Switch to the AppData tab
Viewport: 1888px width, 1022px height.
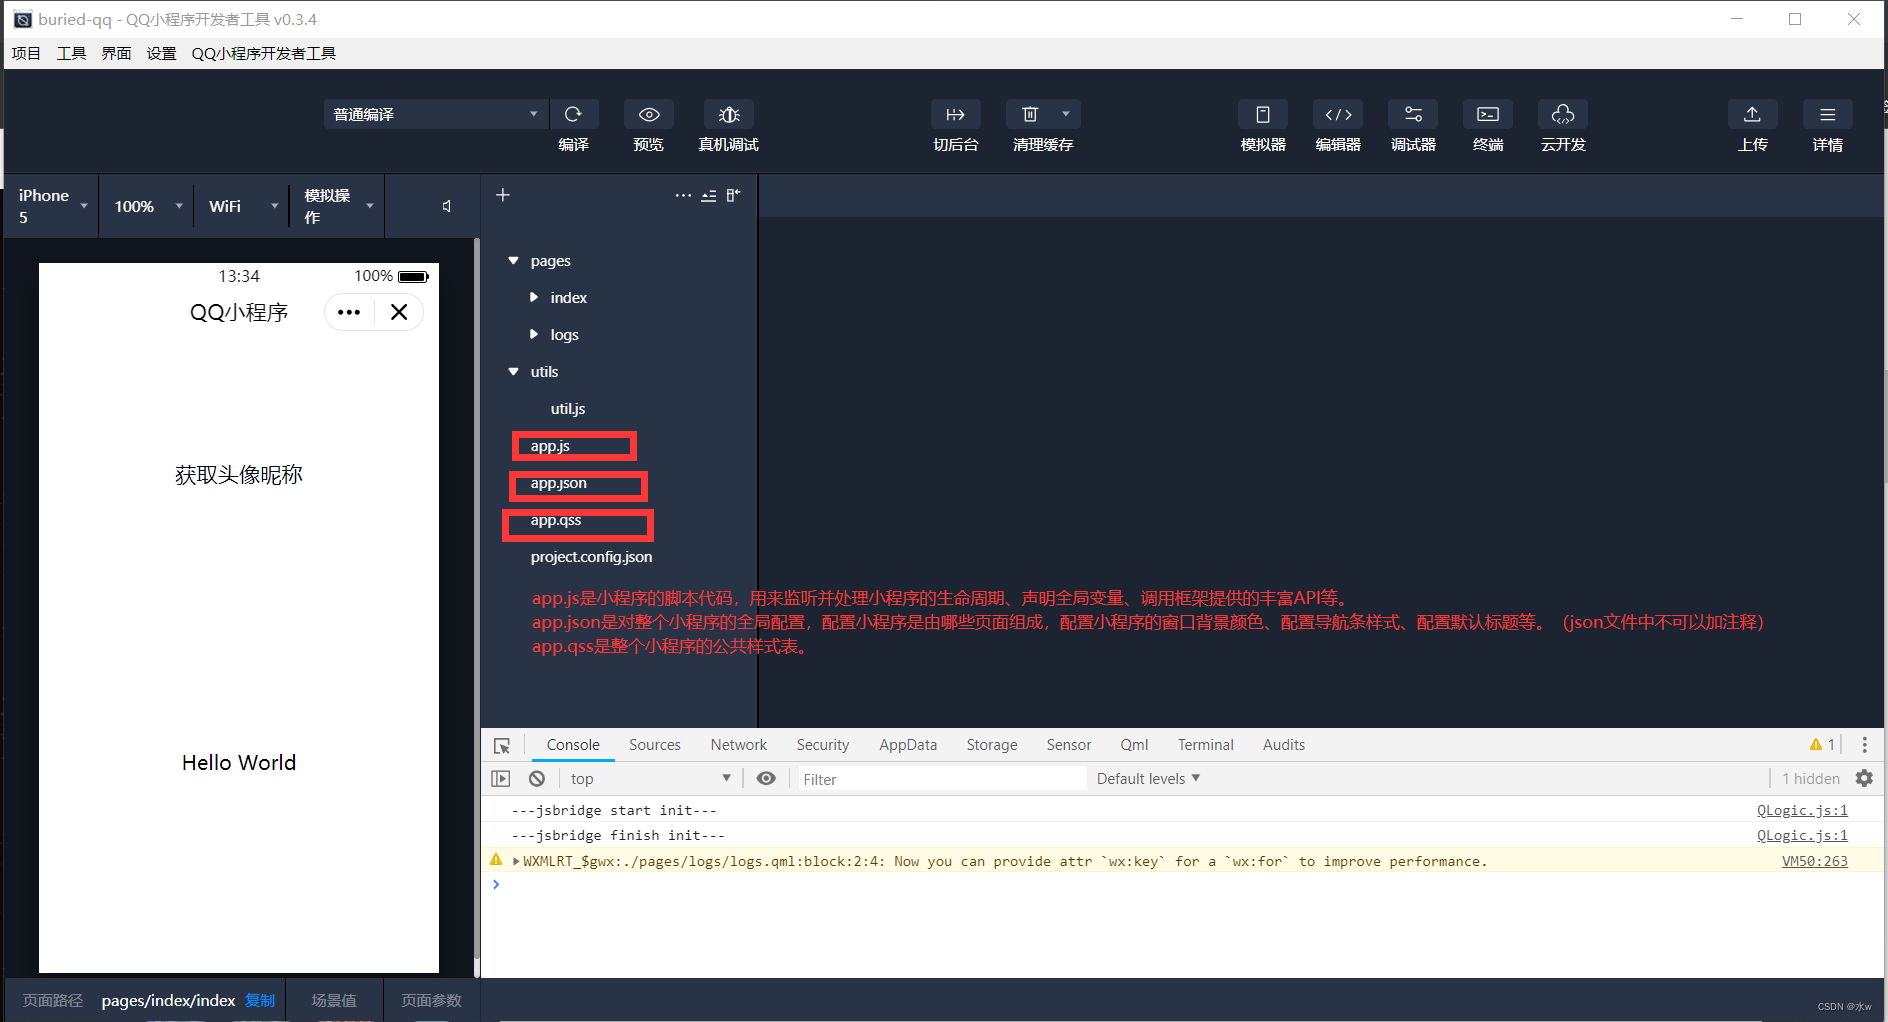click(908, 745)
